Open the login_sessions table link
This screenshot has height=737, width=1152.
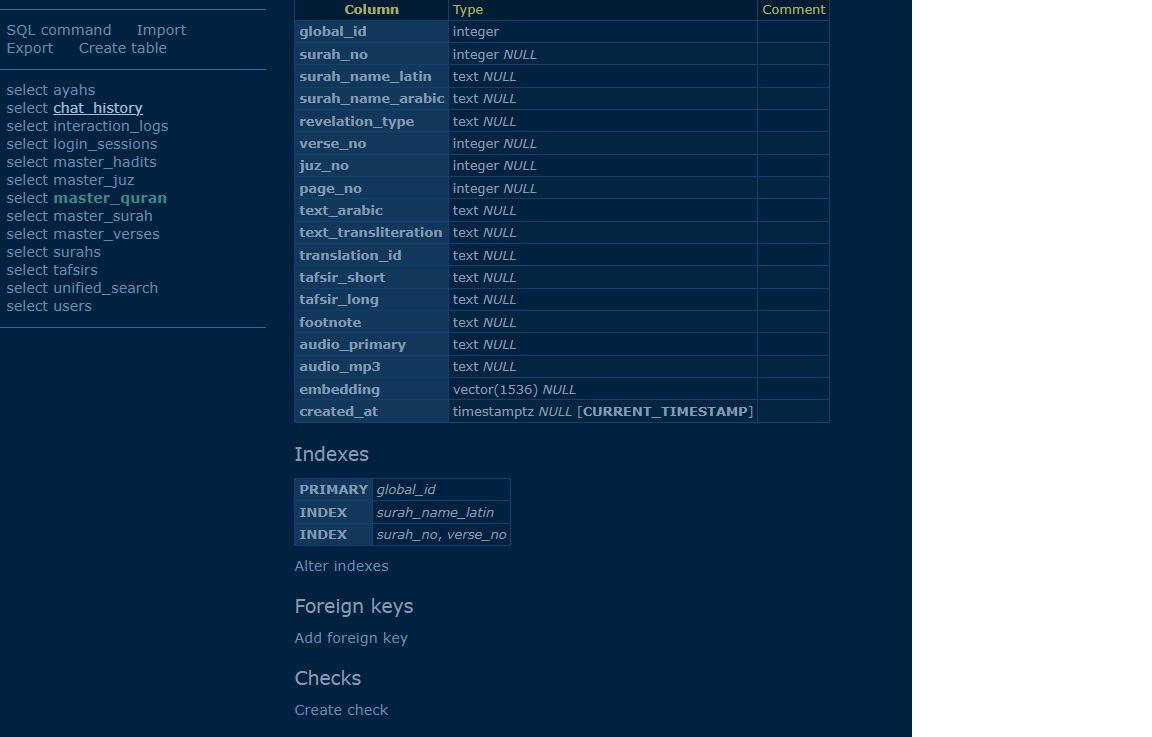click(105, 144)
